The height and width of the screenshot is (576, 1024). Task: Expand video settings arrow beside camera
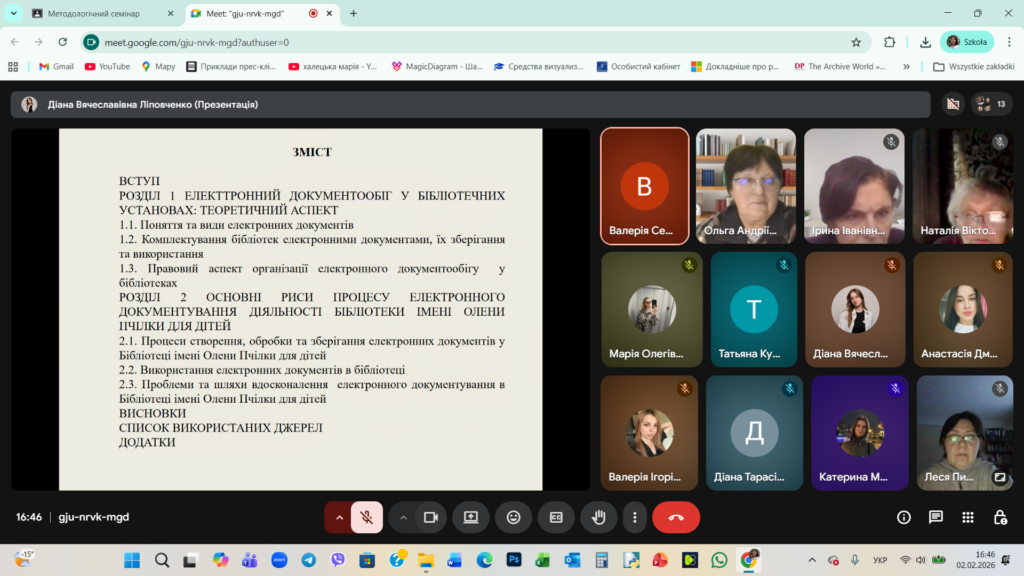pos(404,517)
